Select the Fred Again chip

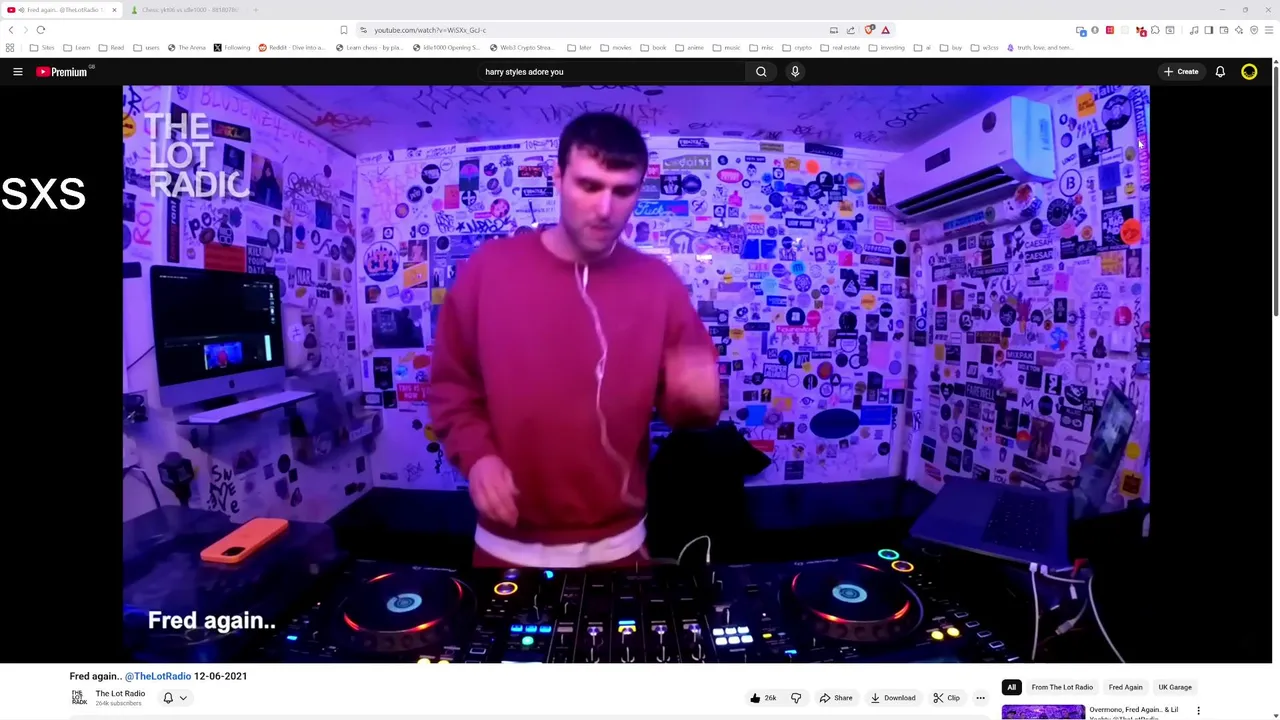1125,687
